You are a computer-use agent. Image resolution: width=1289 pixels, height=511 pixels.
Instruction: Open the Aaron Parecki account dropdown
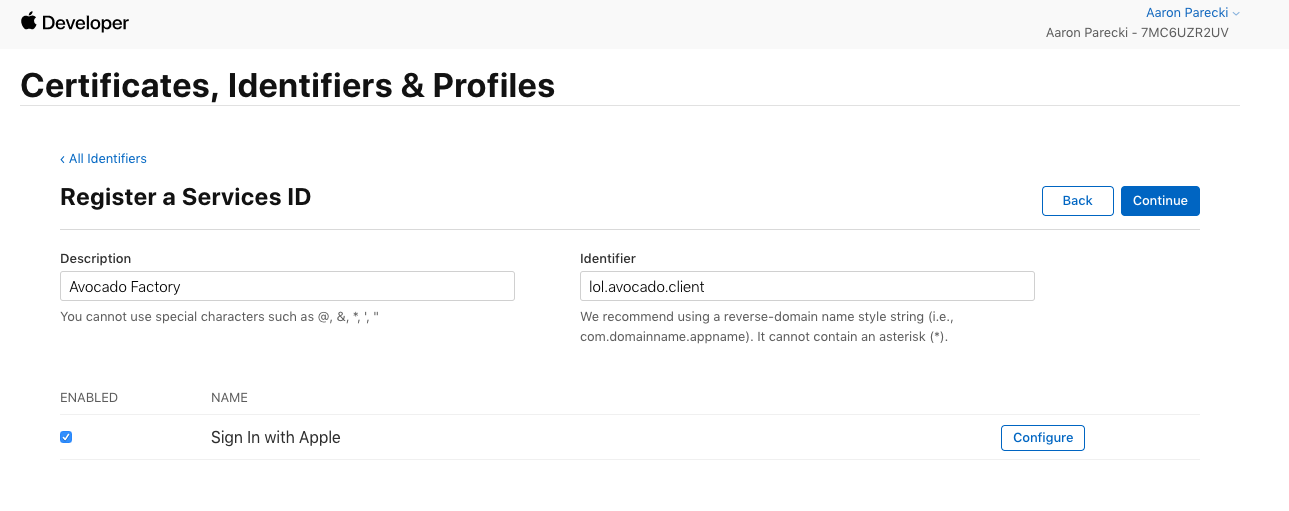(1192, 13)
